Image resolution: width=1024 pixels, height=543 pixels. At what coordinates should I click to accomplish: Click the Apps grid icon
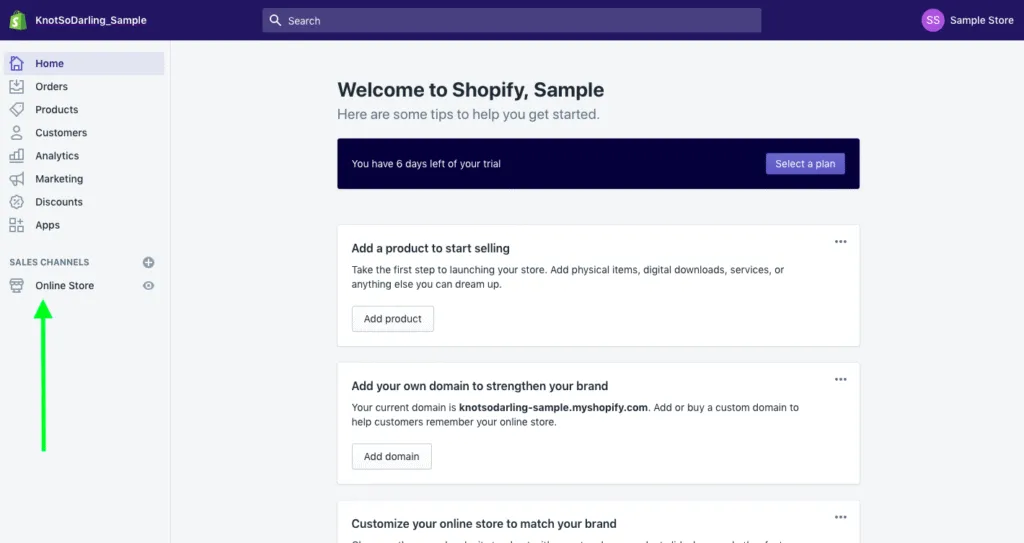point(16,225)
